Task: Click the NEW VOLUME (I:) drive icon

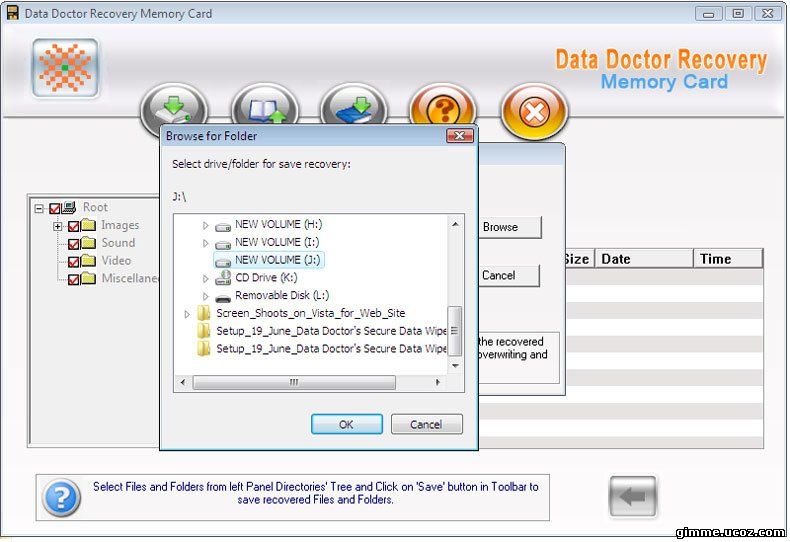Action: 223,244
